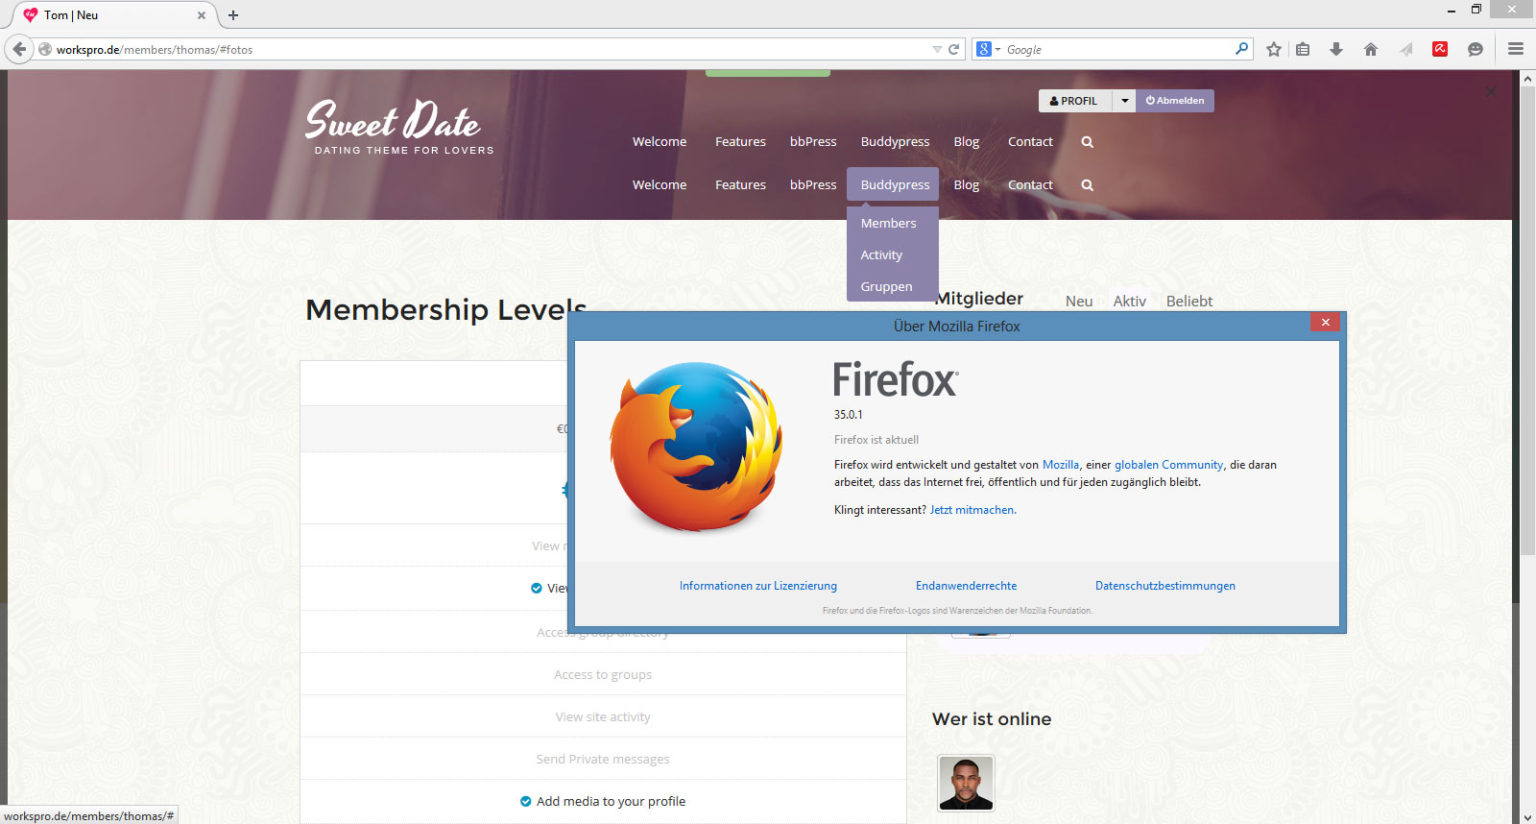The height and width of the screenshot is (824, 1536).
Task: Switch to the Beliebt members tab
Action: click(x=1189, y=301)
